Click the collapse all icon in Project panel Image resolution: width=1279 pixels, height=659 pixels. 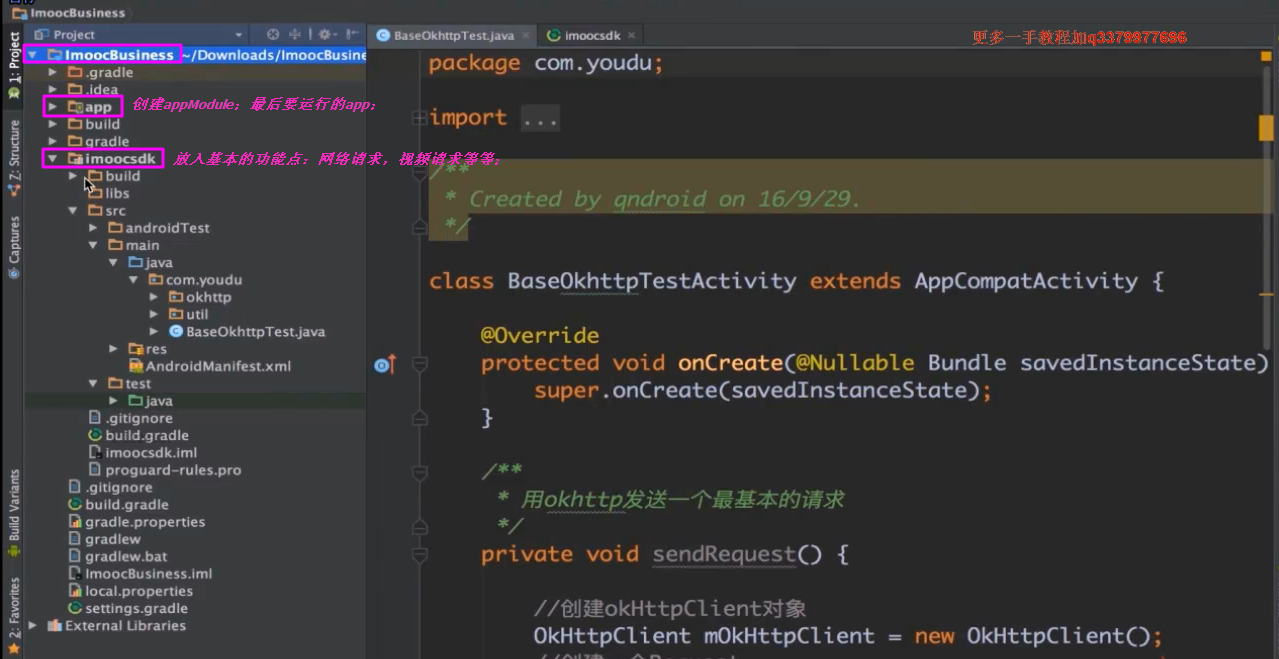pos(295,35)
